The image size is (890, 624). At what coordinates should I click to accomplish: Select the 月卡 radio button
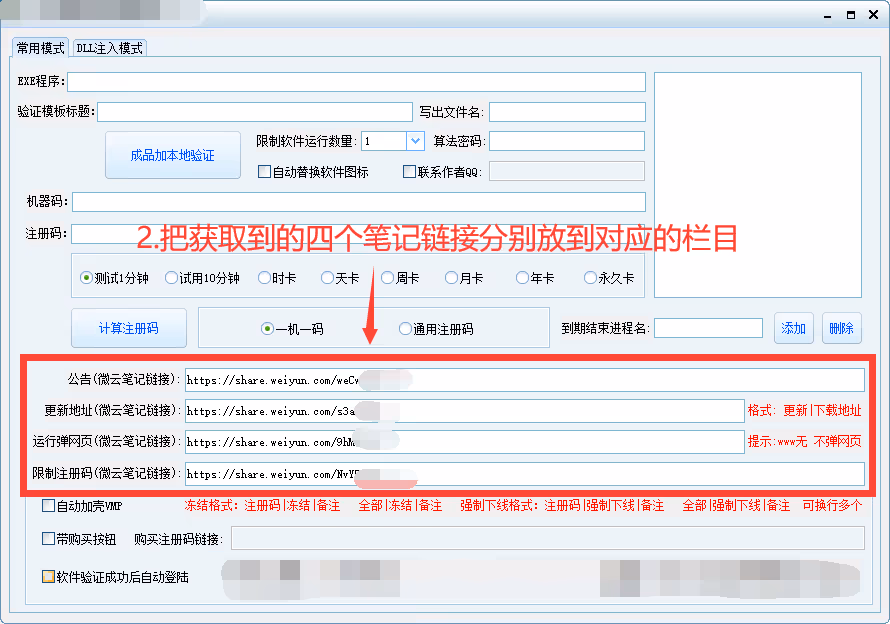point(452,278)
